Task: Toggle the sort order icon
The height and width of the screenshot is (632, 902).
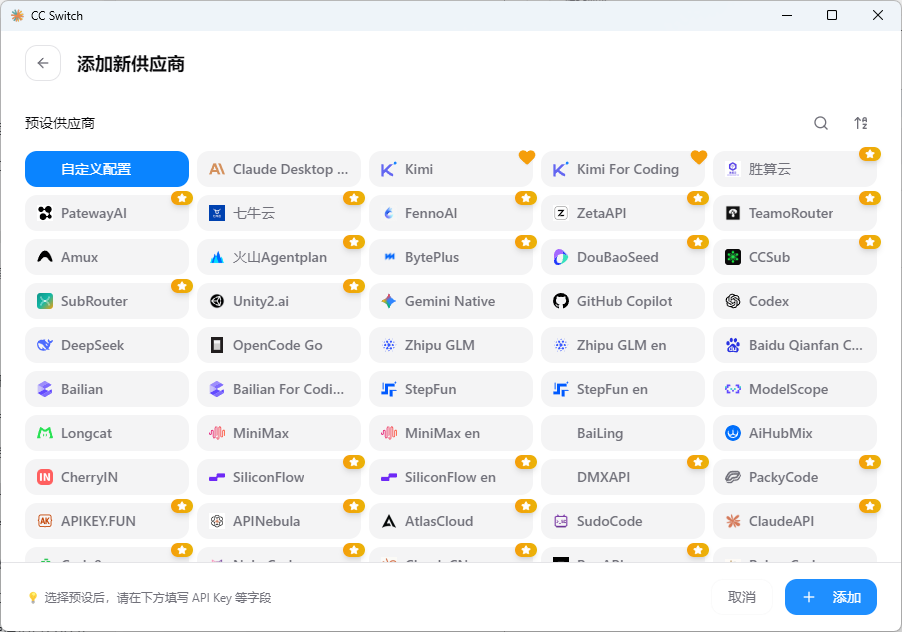Action: point(861,123)
